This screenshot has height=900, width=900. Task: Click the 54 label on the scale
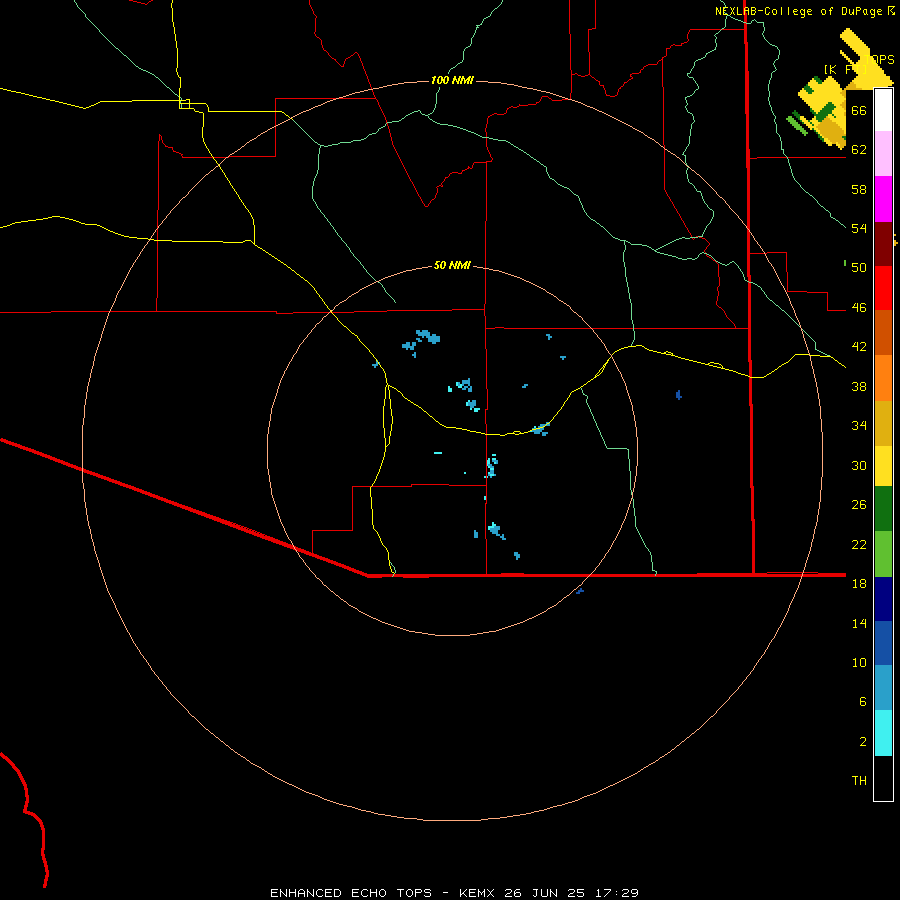[859, 228]
